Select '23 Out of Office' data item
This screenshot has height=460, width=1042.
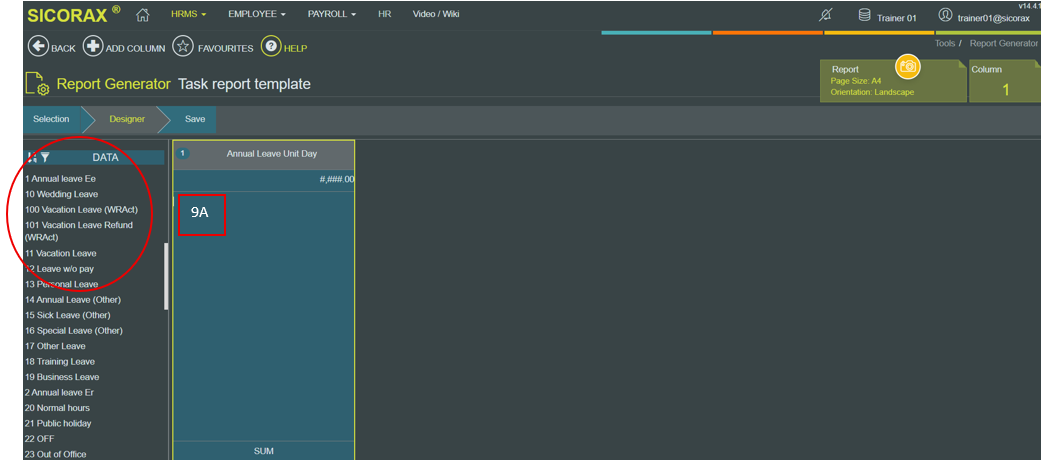[x=56, y=455]
